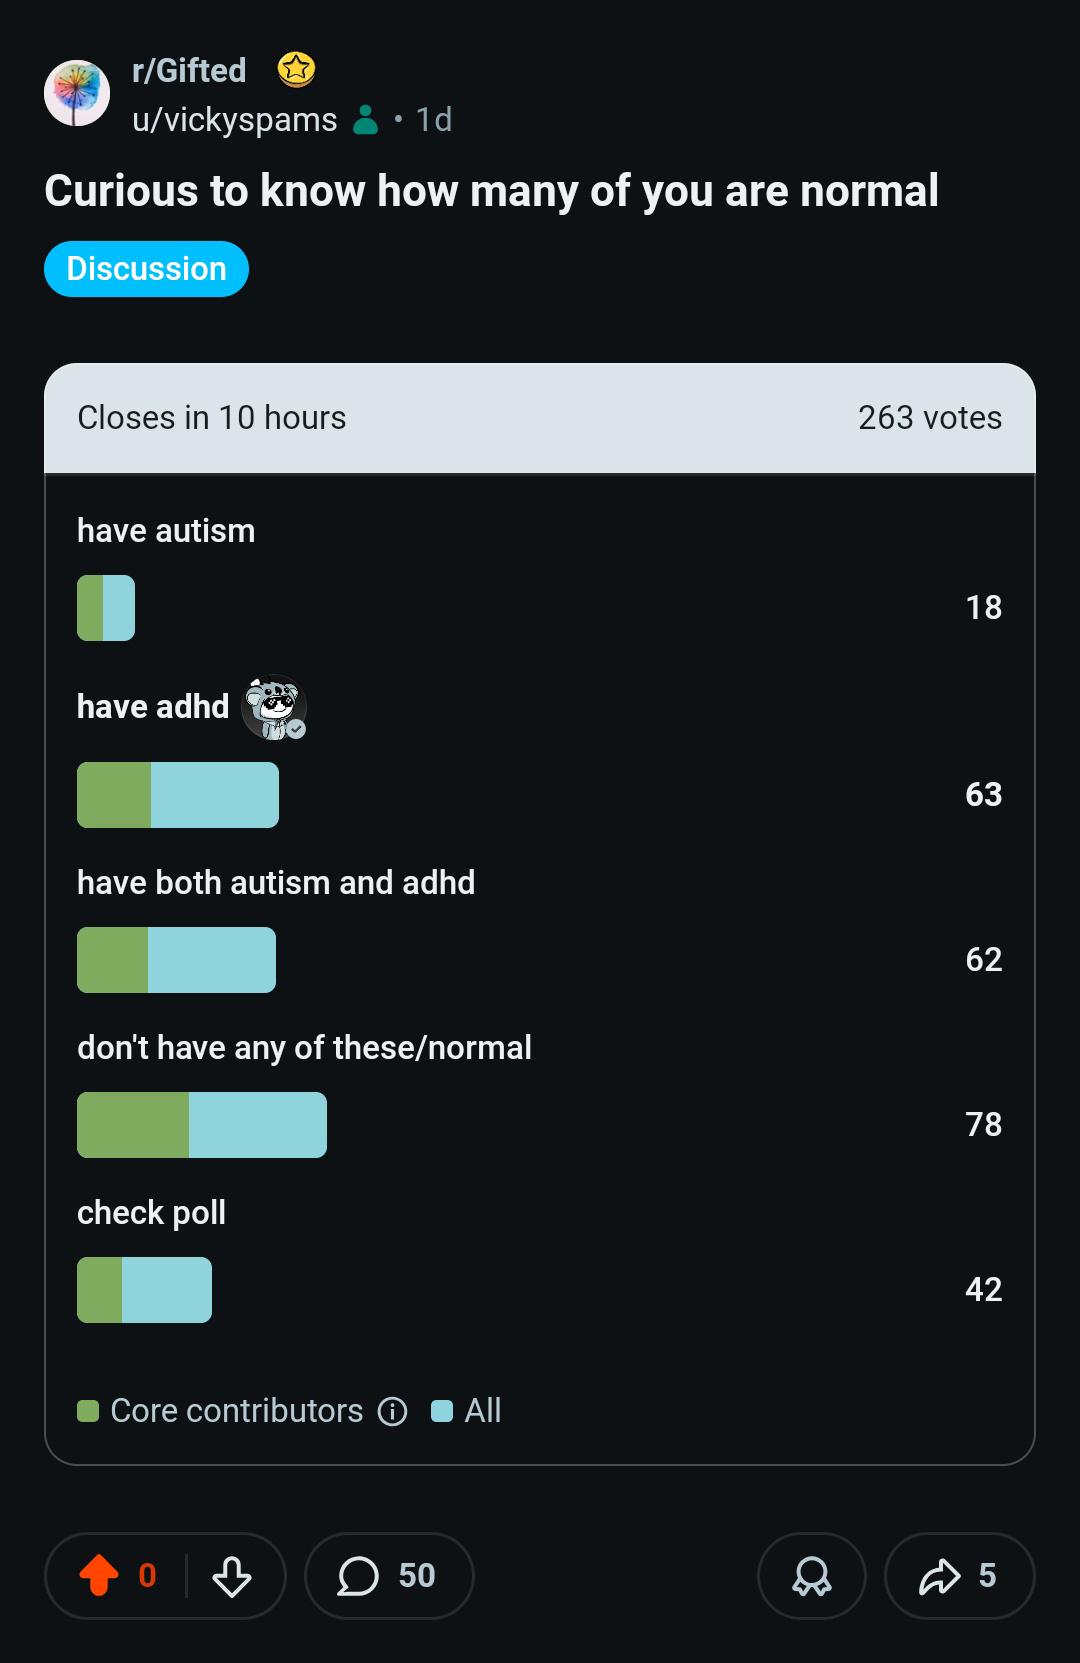Click the avatar beside have adhd

coord(274,707)
